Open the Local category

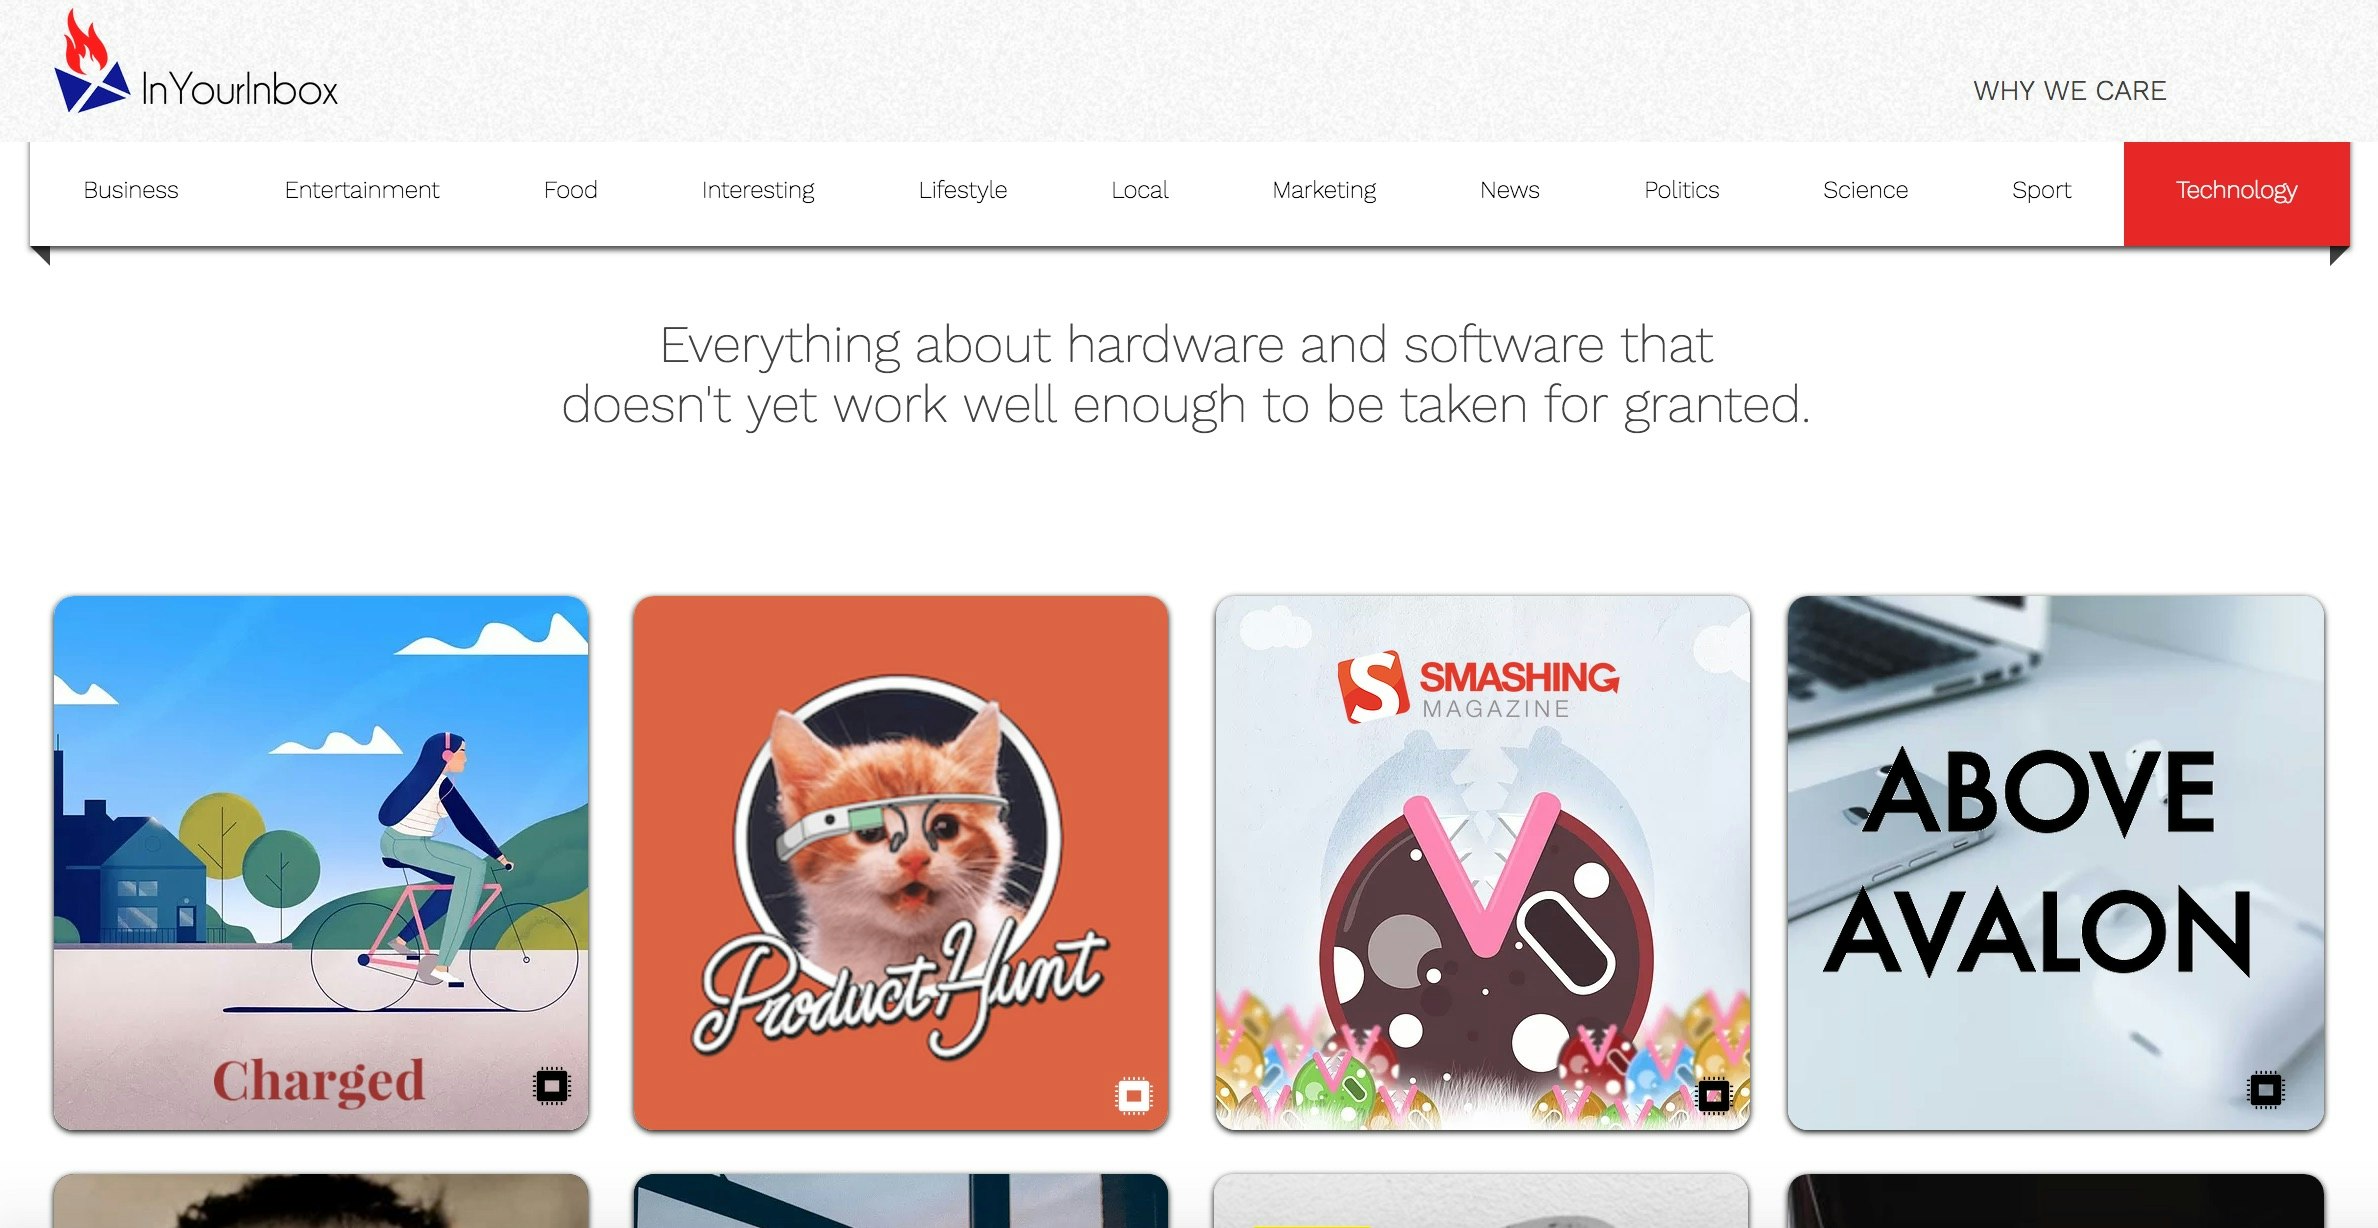[x=1140, y=190]
